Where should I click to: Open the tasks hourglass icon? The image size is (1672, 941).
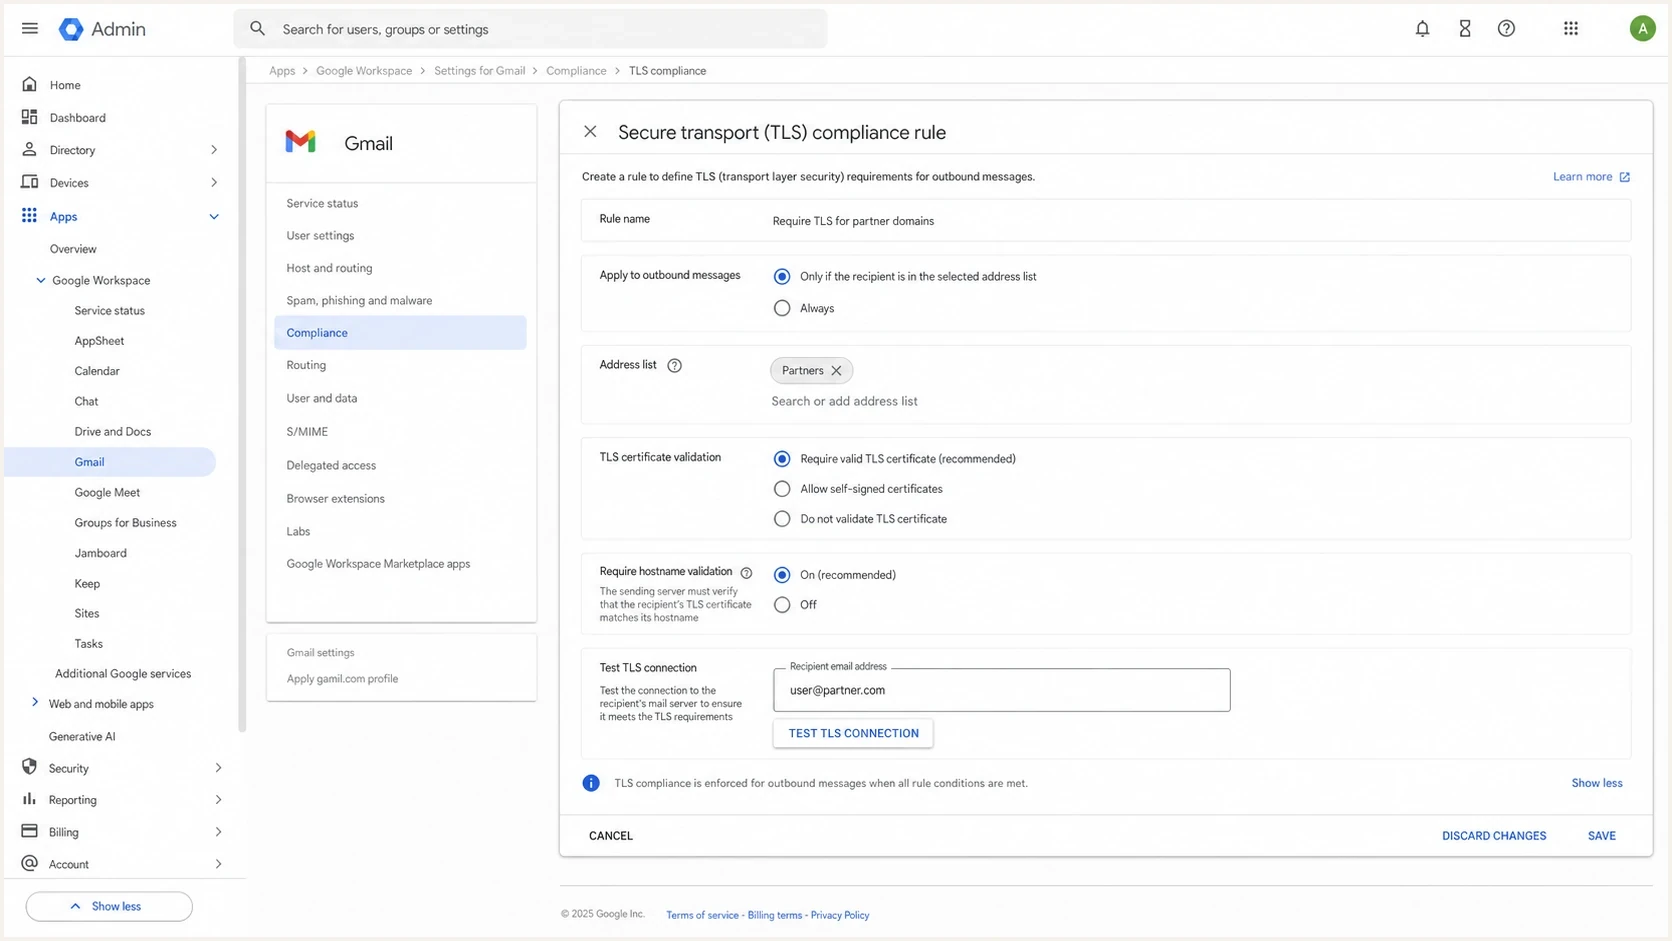tap(1465, 29)
